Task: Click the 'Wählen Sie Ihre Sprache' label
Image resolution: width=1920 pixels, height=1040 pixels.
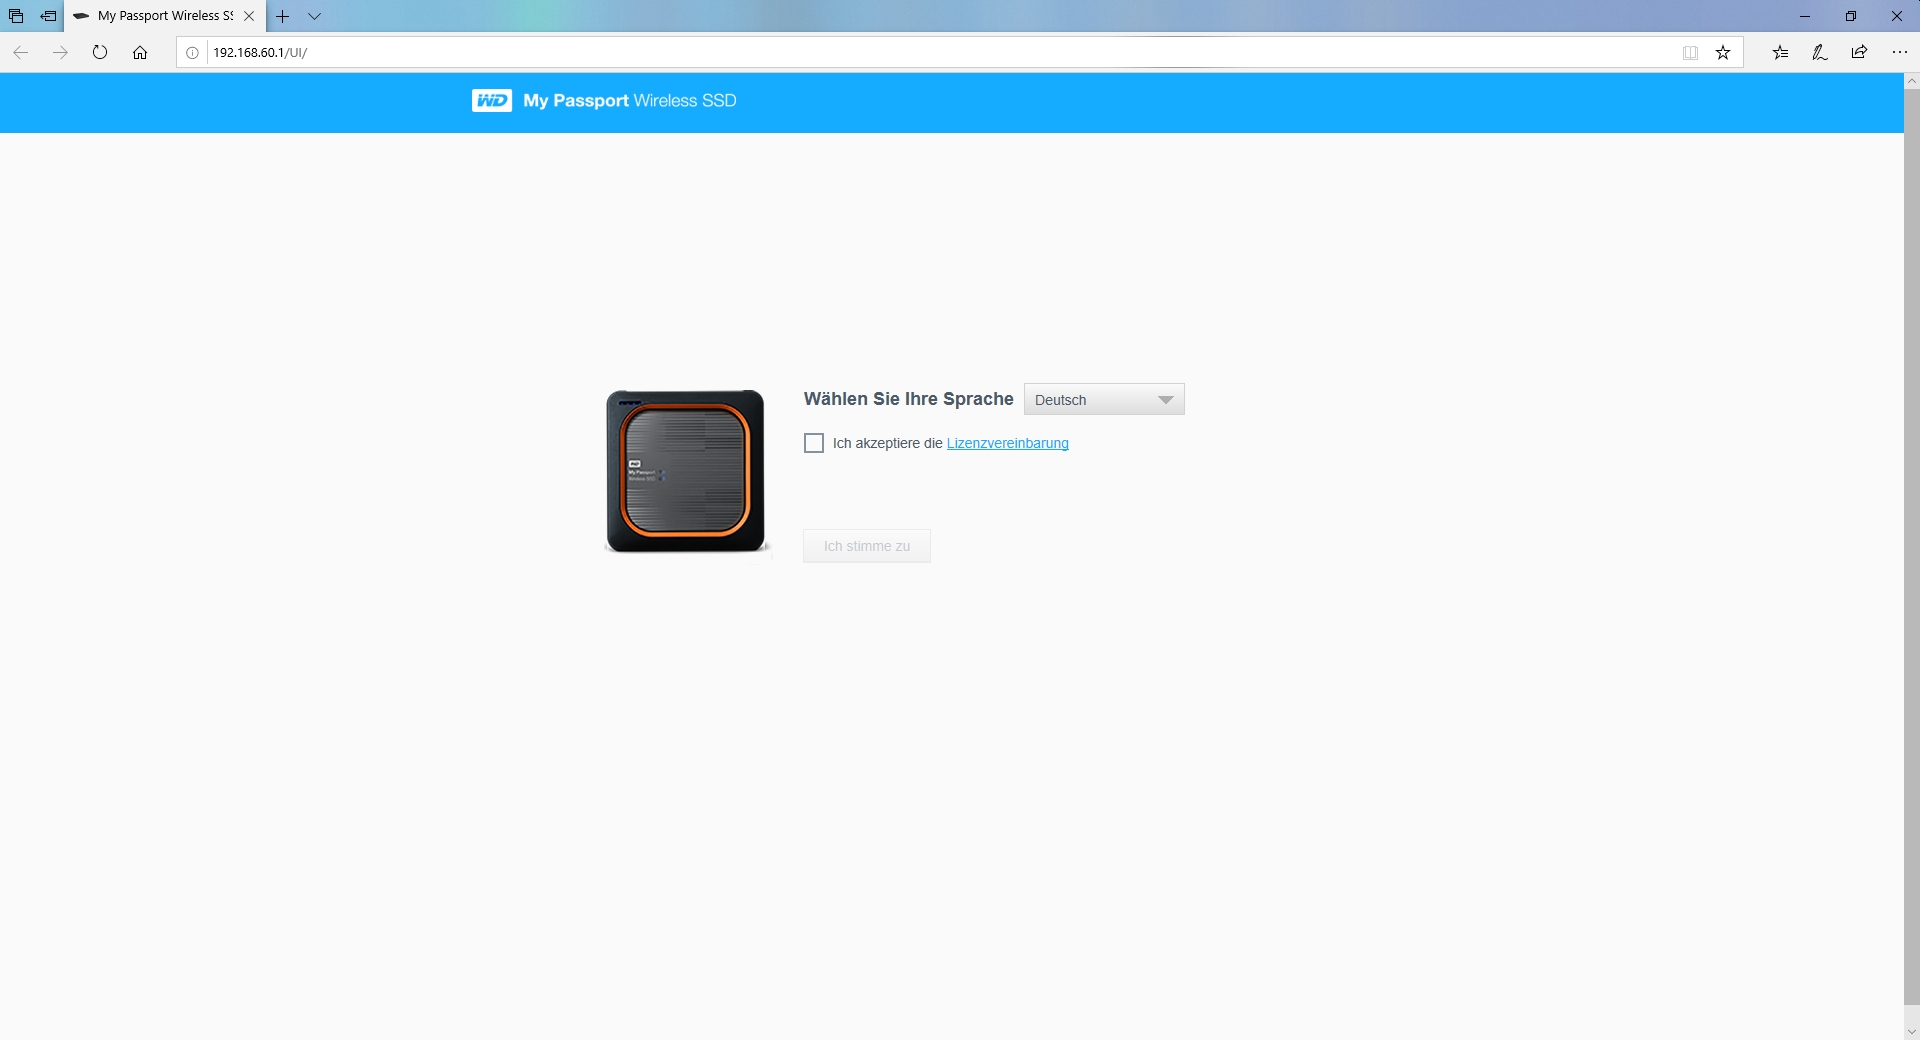Action: [x=908, y=399]
